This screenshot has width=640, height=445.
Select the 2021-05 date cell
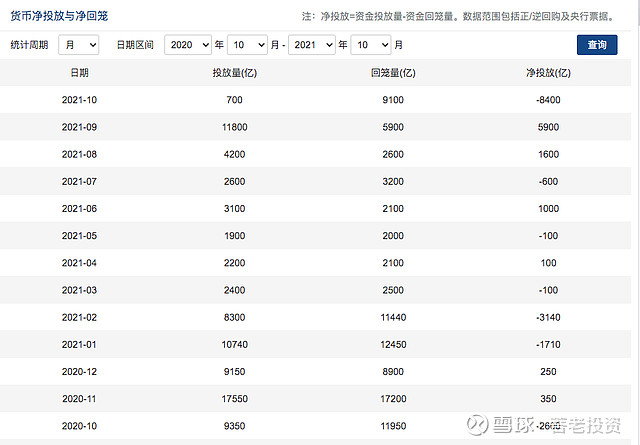pos(79,236)
